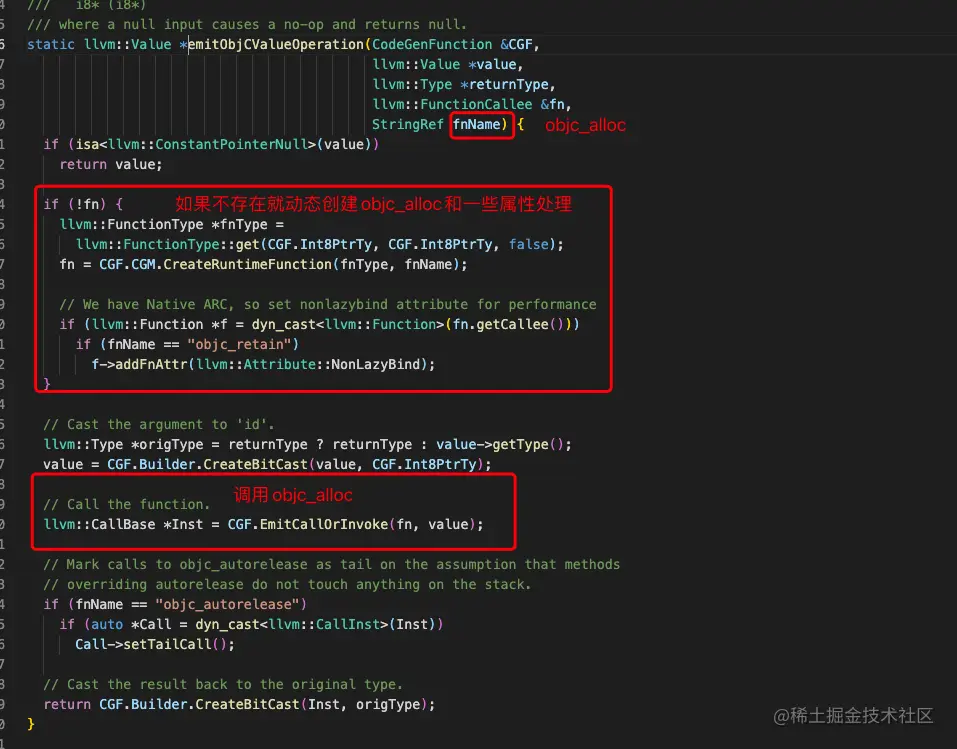This screenshot has width=957, height=749.
Task: Click the 'fn.getCallee()' call
Action: click(x=508, y=325)
